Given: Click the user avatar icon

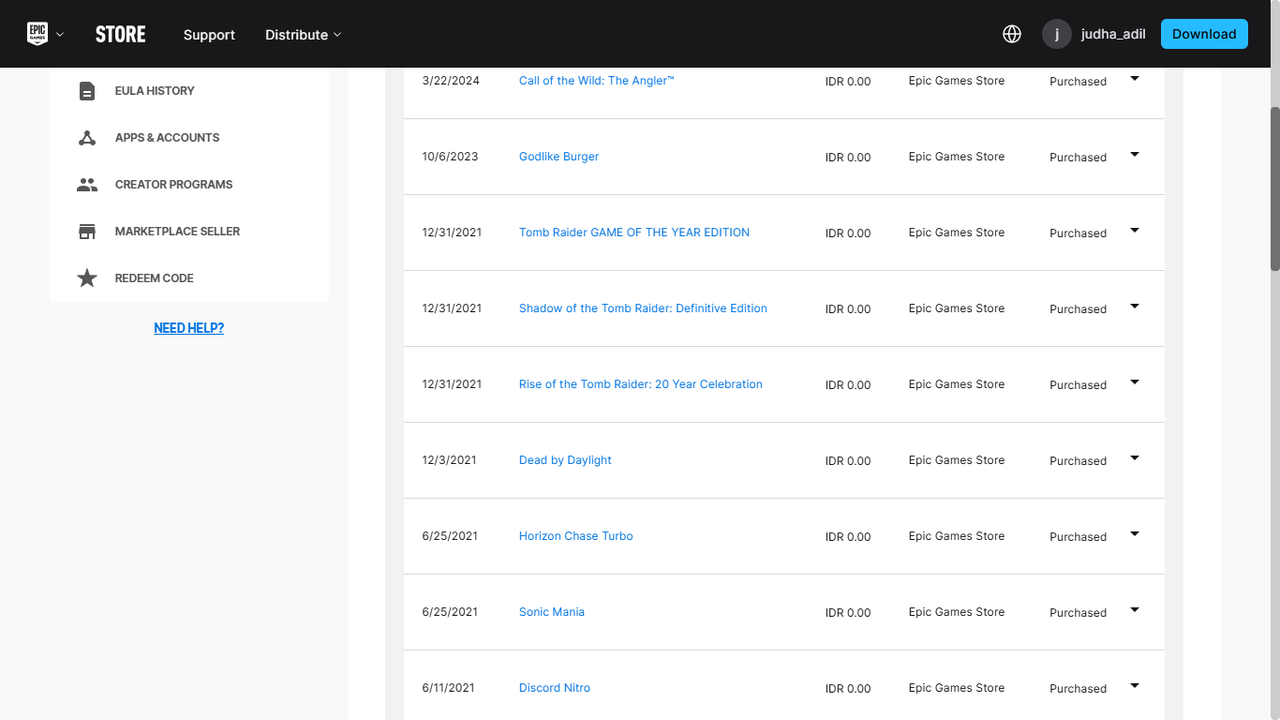Looking at the screenshot, I should point(1057,34).
